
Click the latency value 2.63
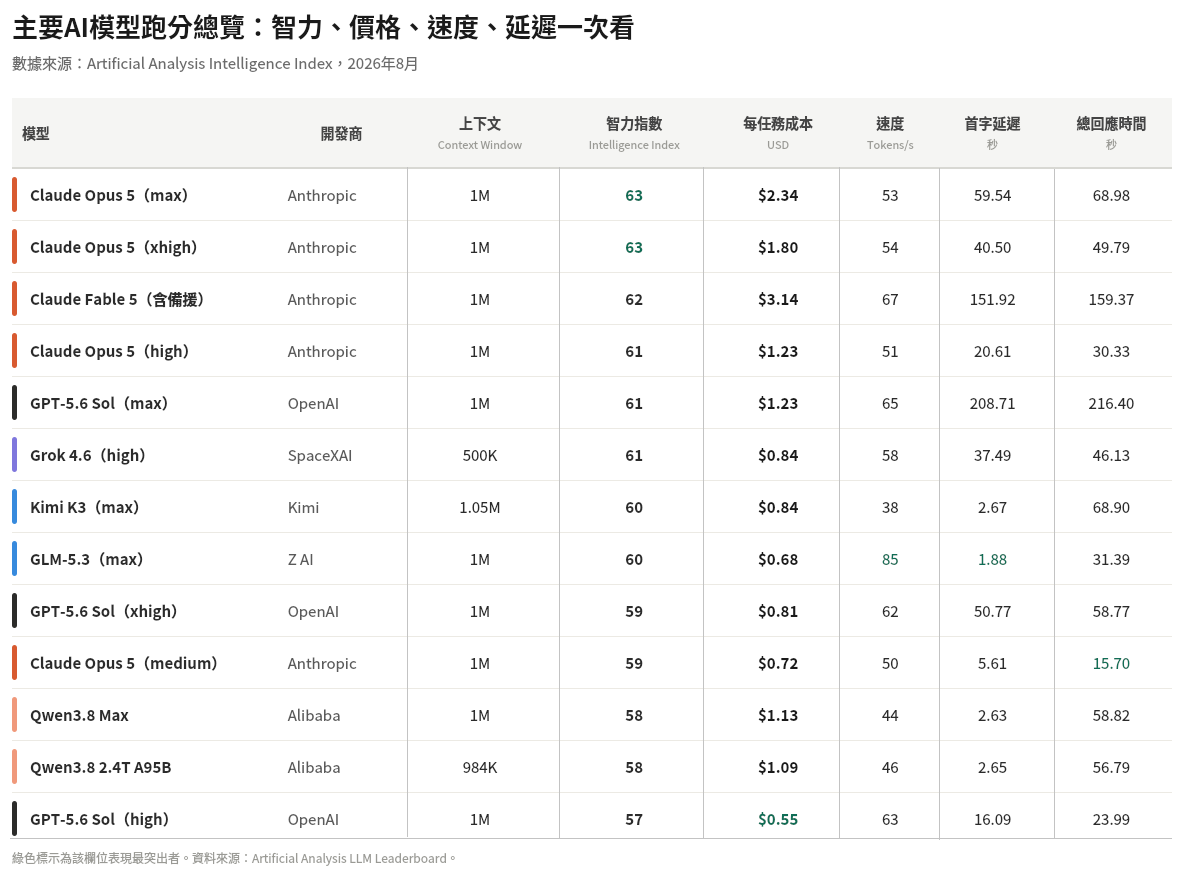pos(992,716)
